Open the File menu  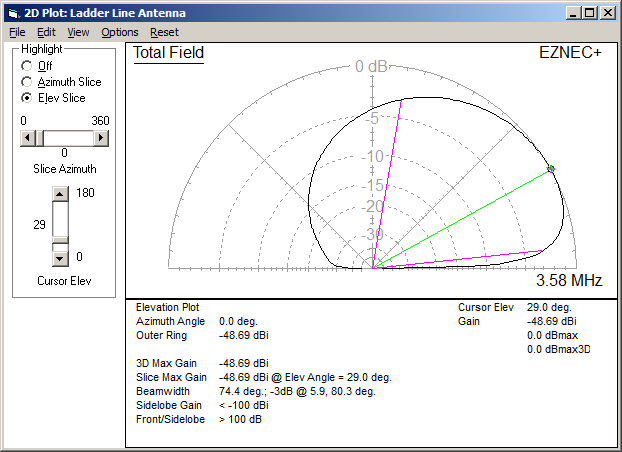point(17,32)
